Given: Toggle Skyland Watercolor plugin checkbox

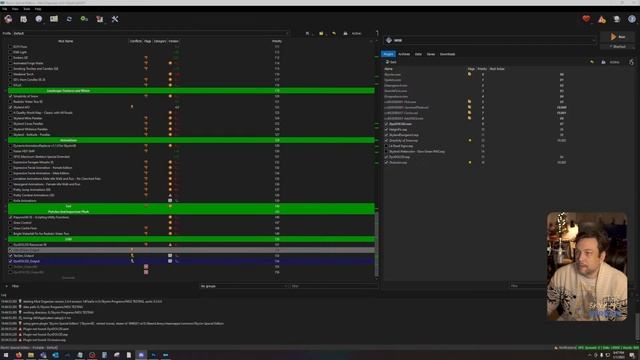Looking at the screenshot, I should coord(386,151).
